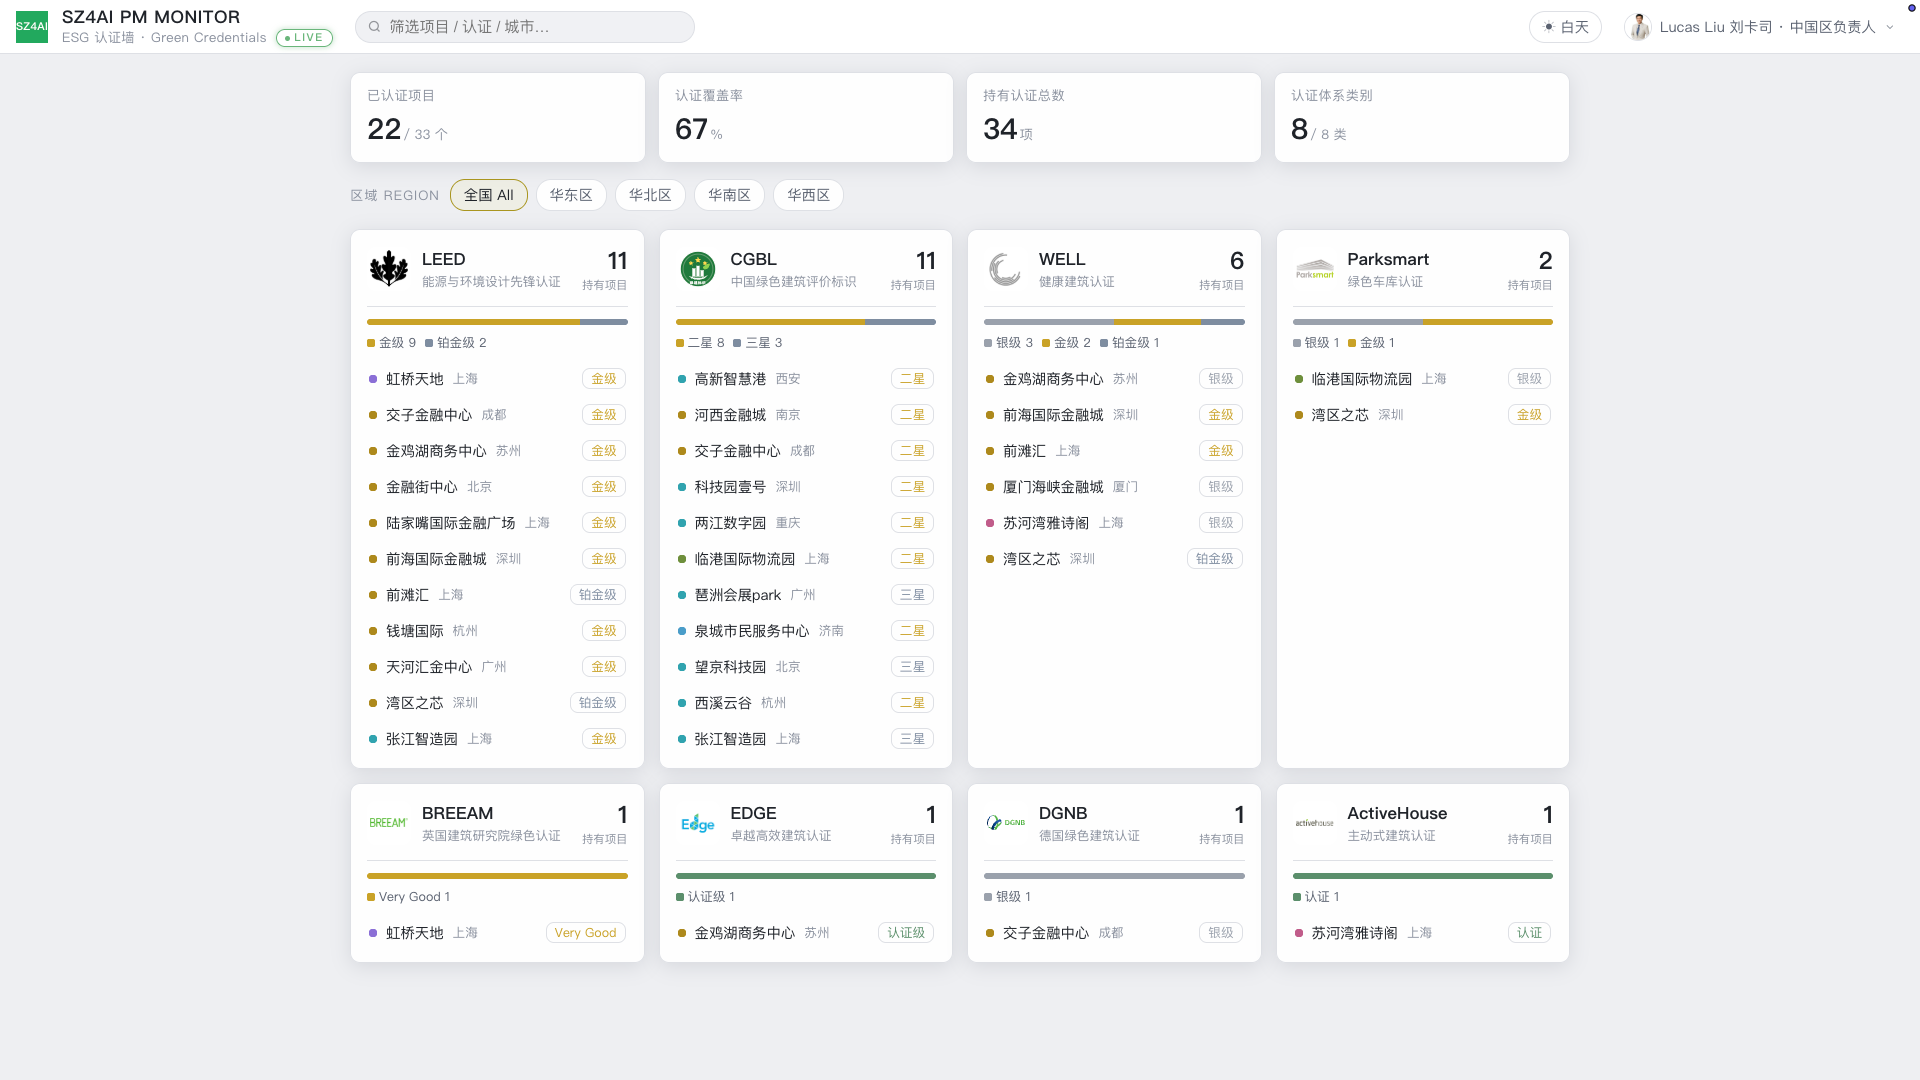
Task: Open the 认证体系类别 stat card
Action: click(1422, 117)
